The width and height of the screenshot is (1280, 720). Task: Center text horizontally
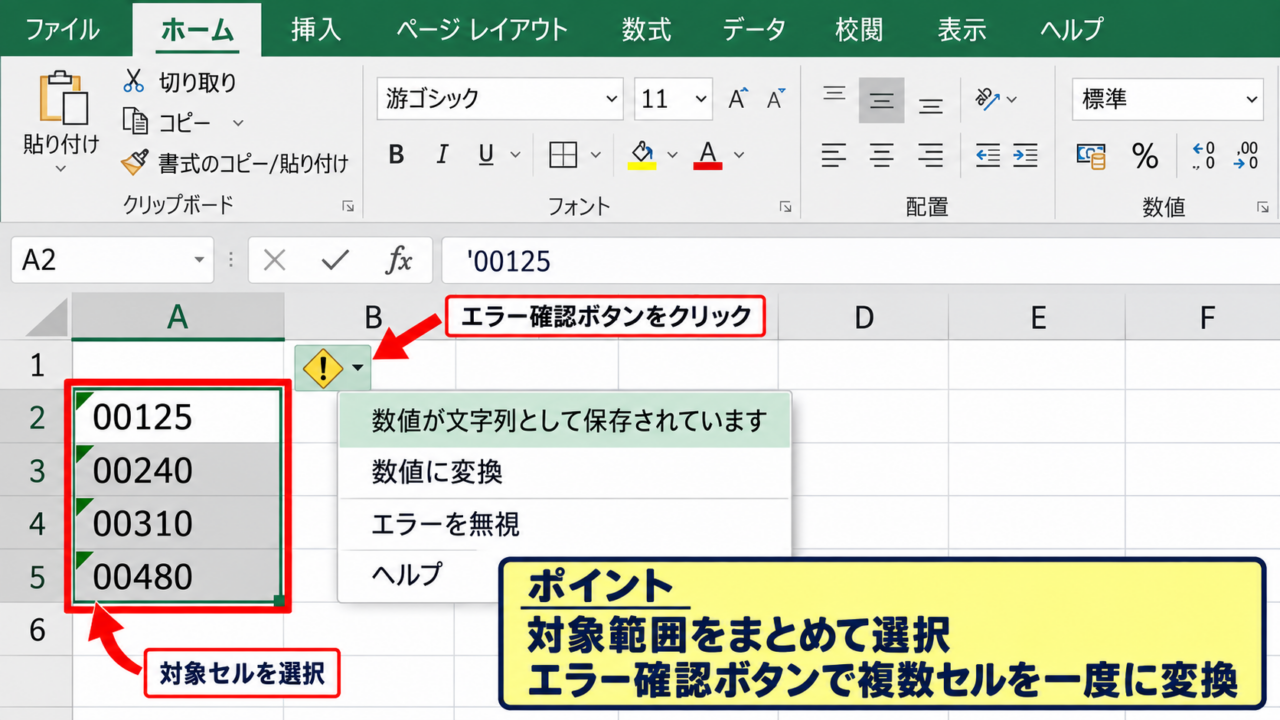tap(881, 155)
